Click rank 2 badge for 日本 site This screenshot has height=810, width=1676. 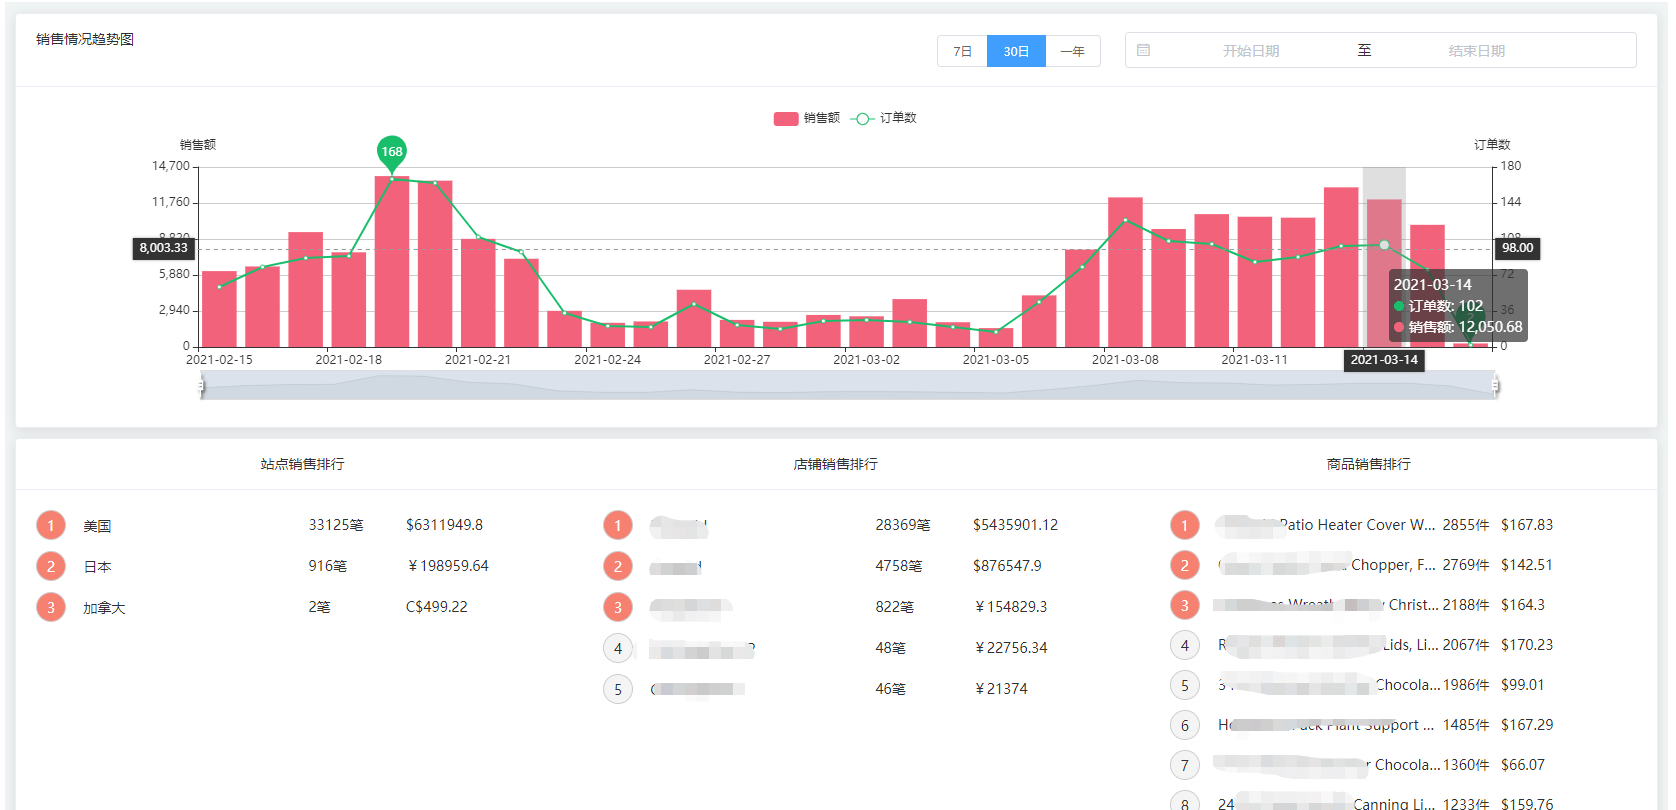coord(51,566)
